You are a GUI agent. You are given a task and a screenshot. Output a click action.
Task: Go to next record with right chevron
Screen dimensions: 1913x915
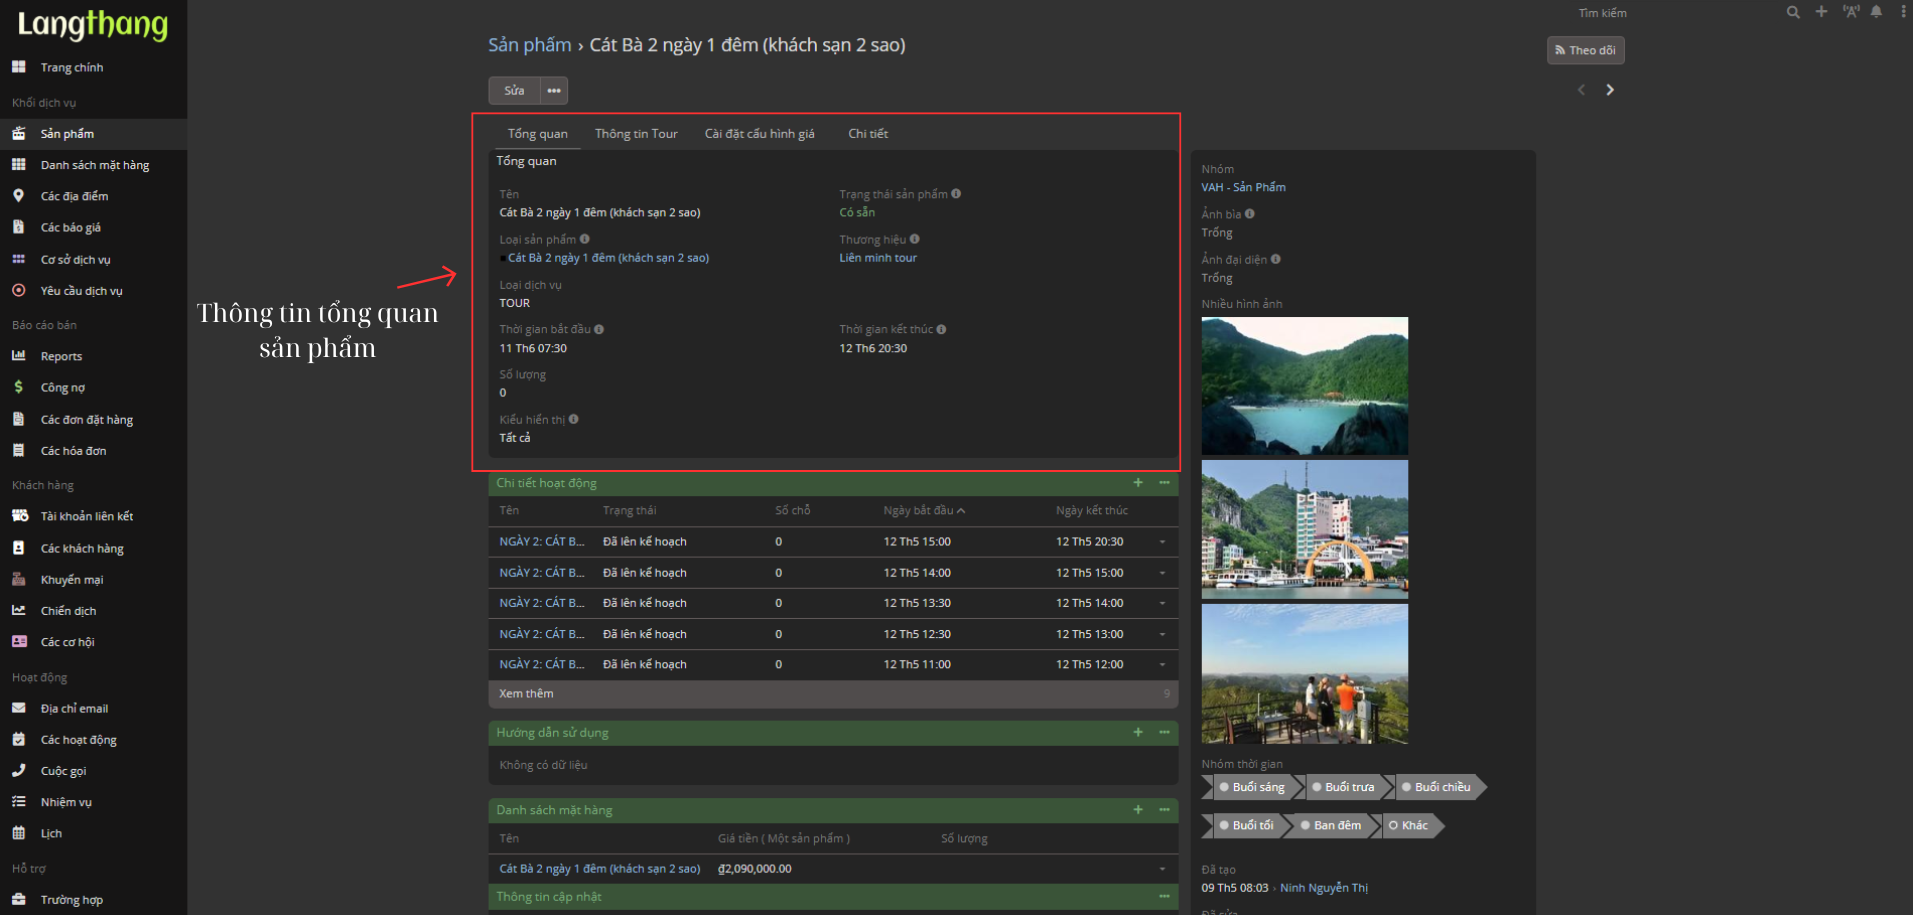[1610, 90]
